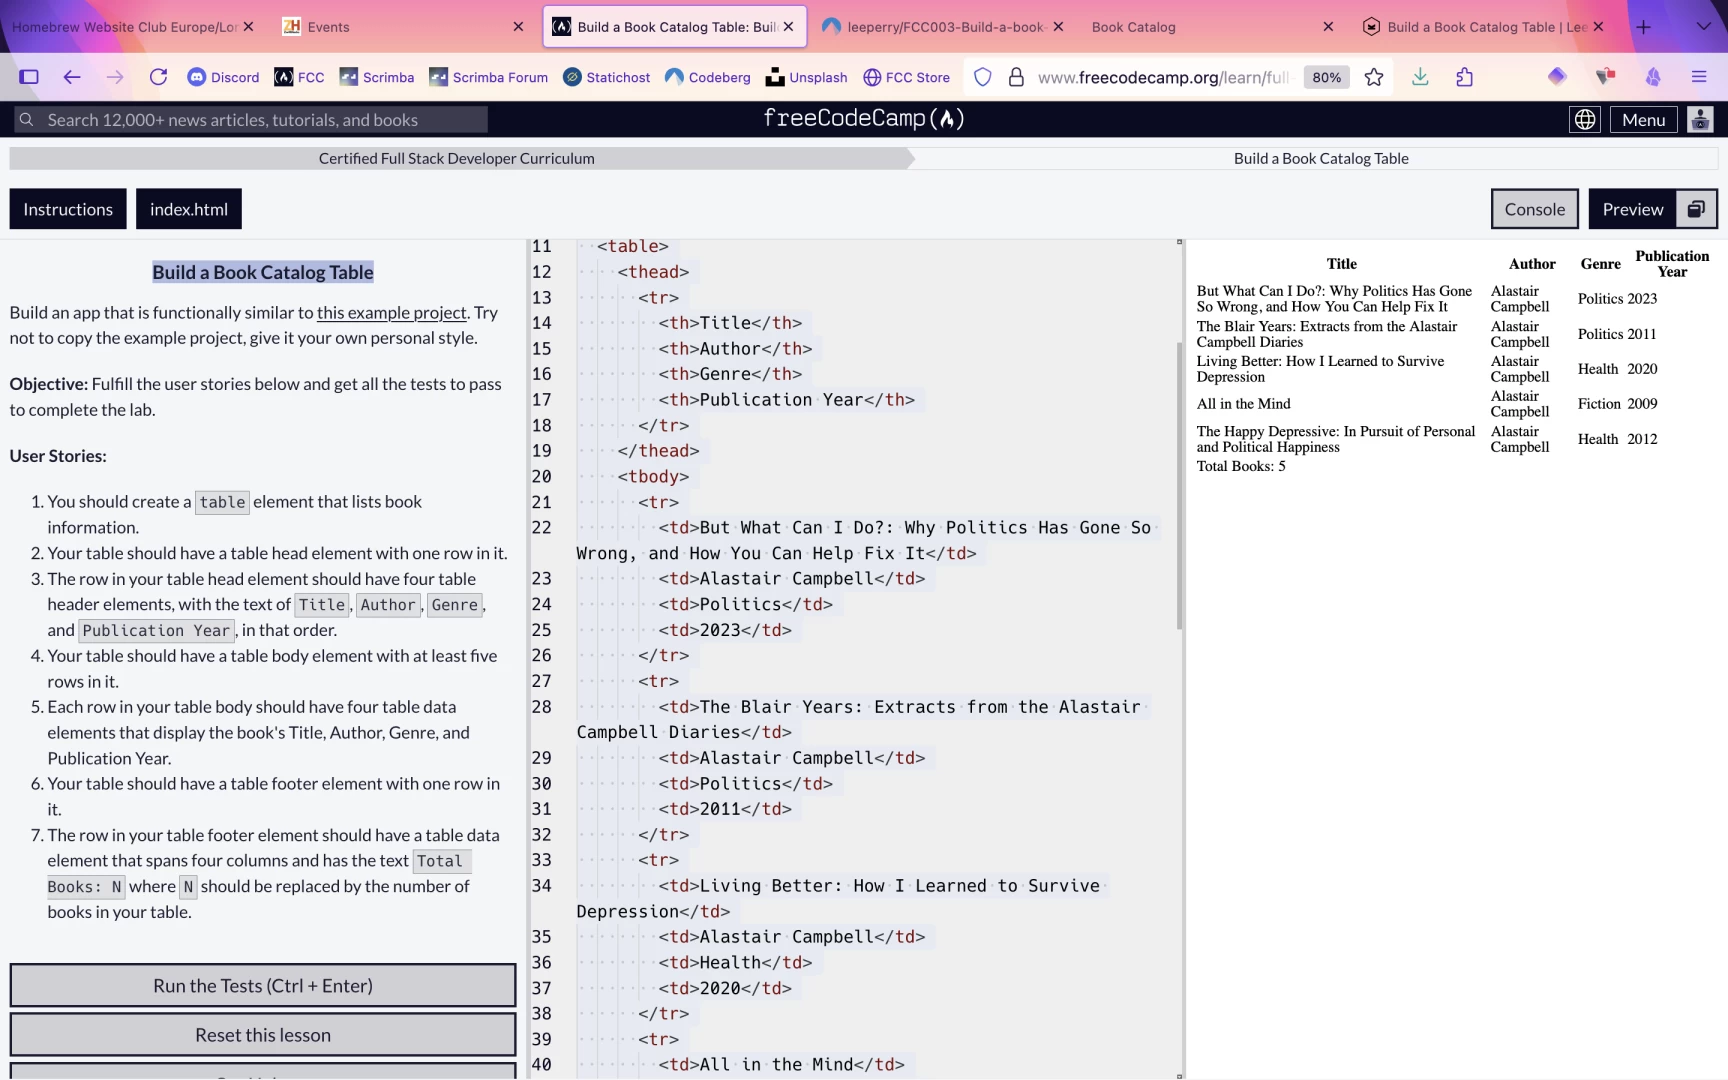
Task: Open the freeCodeCamp globe language selector
Action: point(1585,119)
